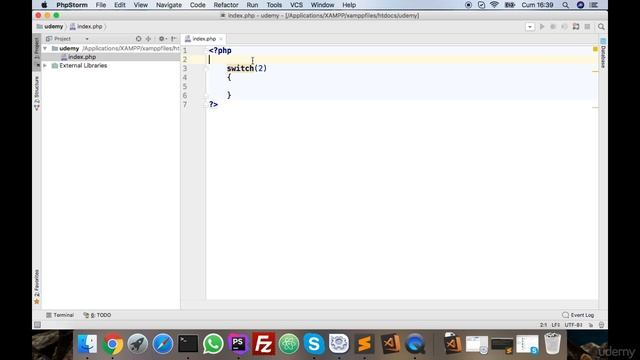Collapse the udemy project folder
Viewport: 640px width, 360px height.
coord(45,48)
